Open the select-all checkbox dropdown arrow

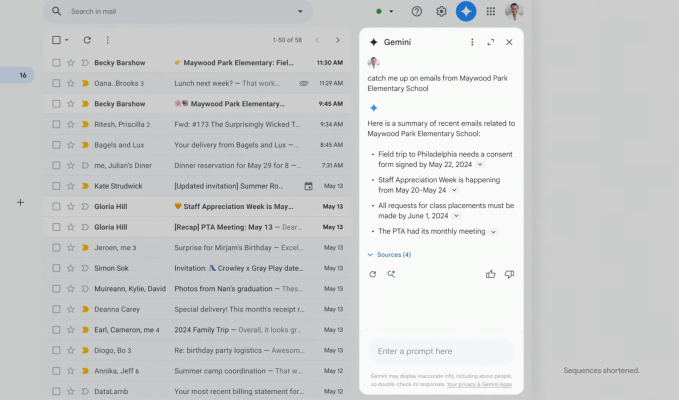[67, 40]
